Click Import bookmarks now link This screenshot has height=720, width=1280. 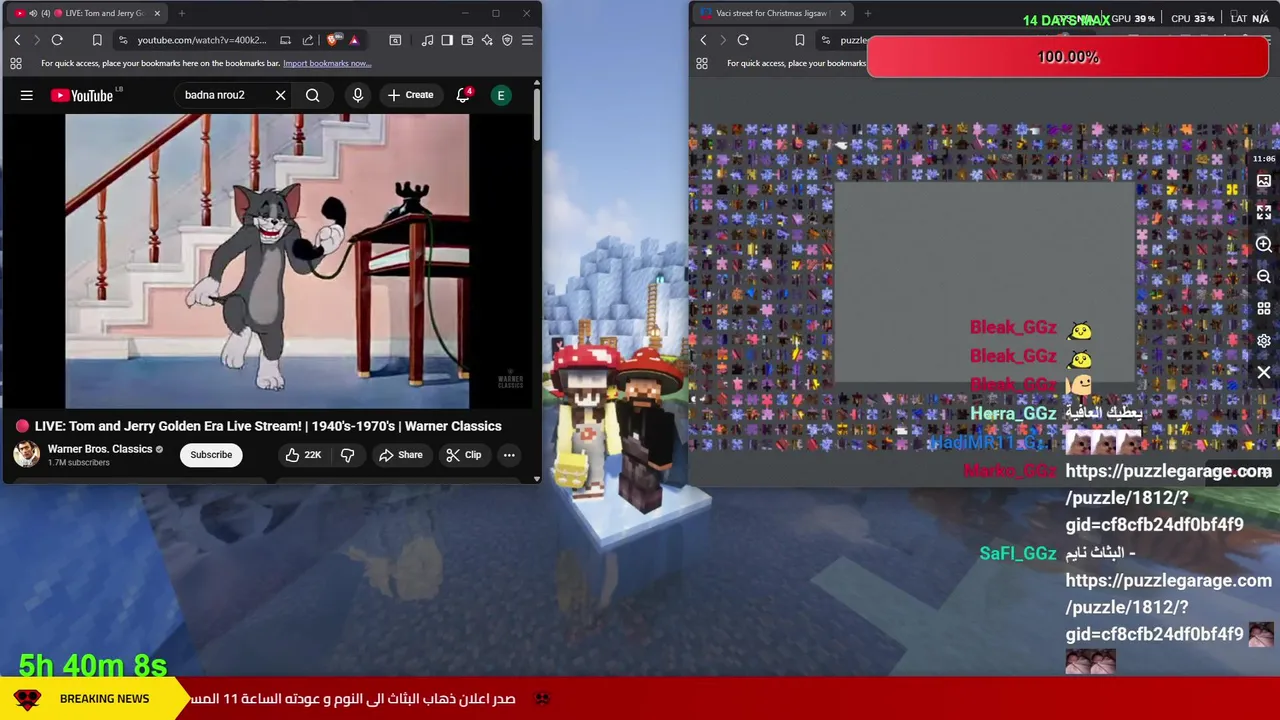click(327, 63)
